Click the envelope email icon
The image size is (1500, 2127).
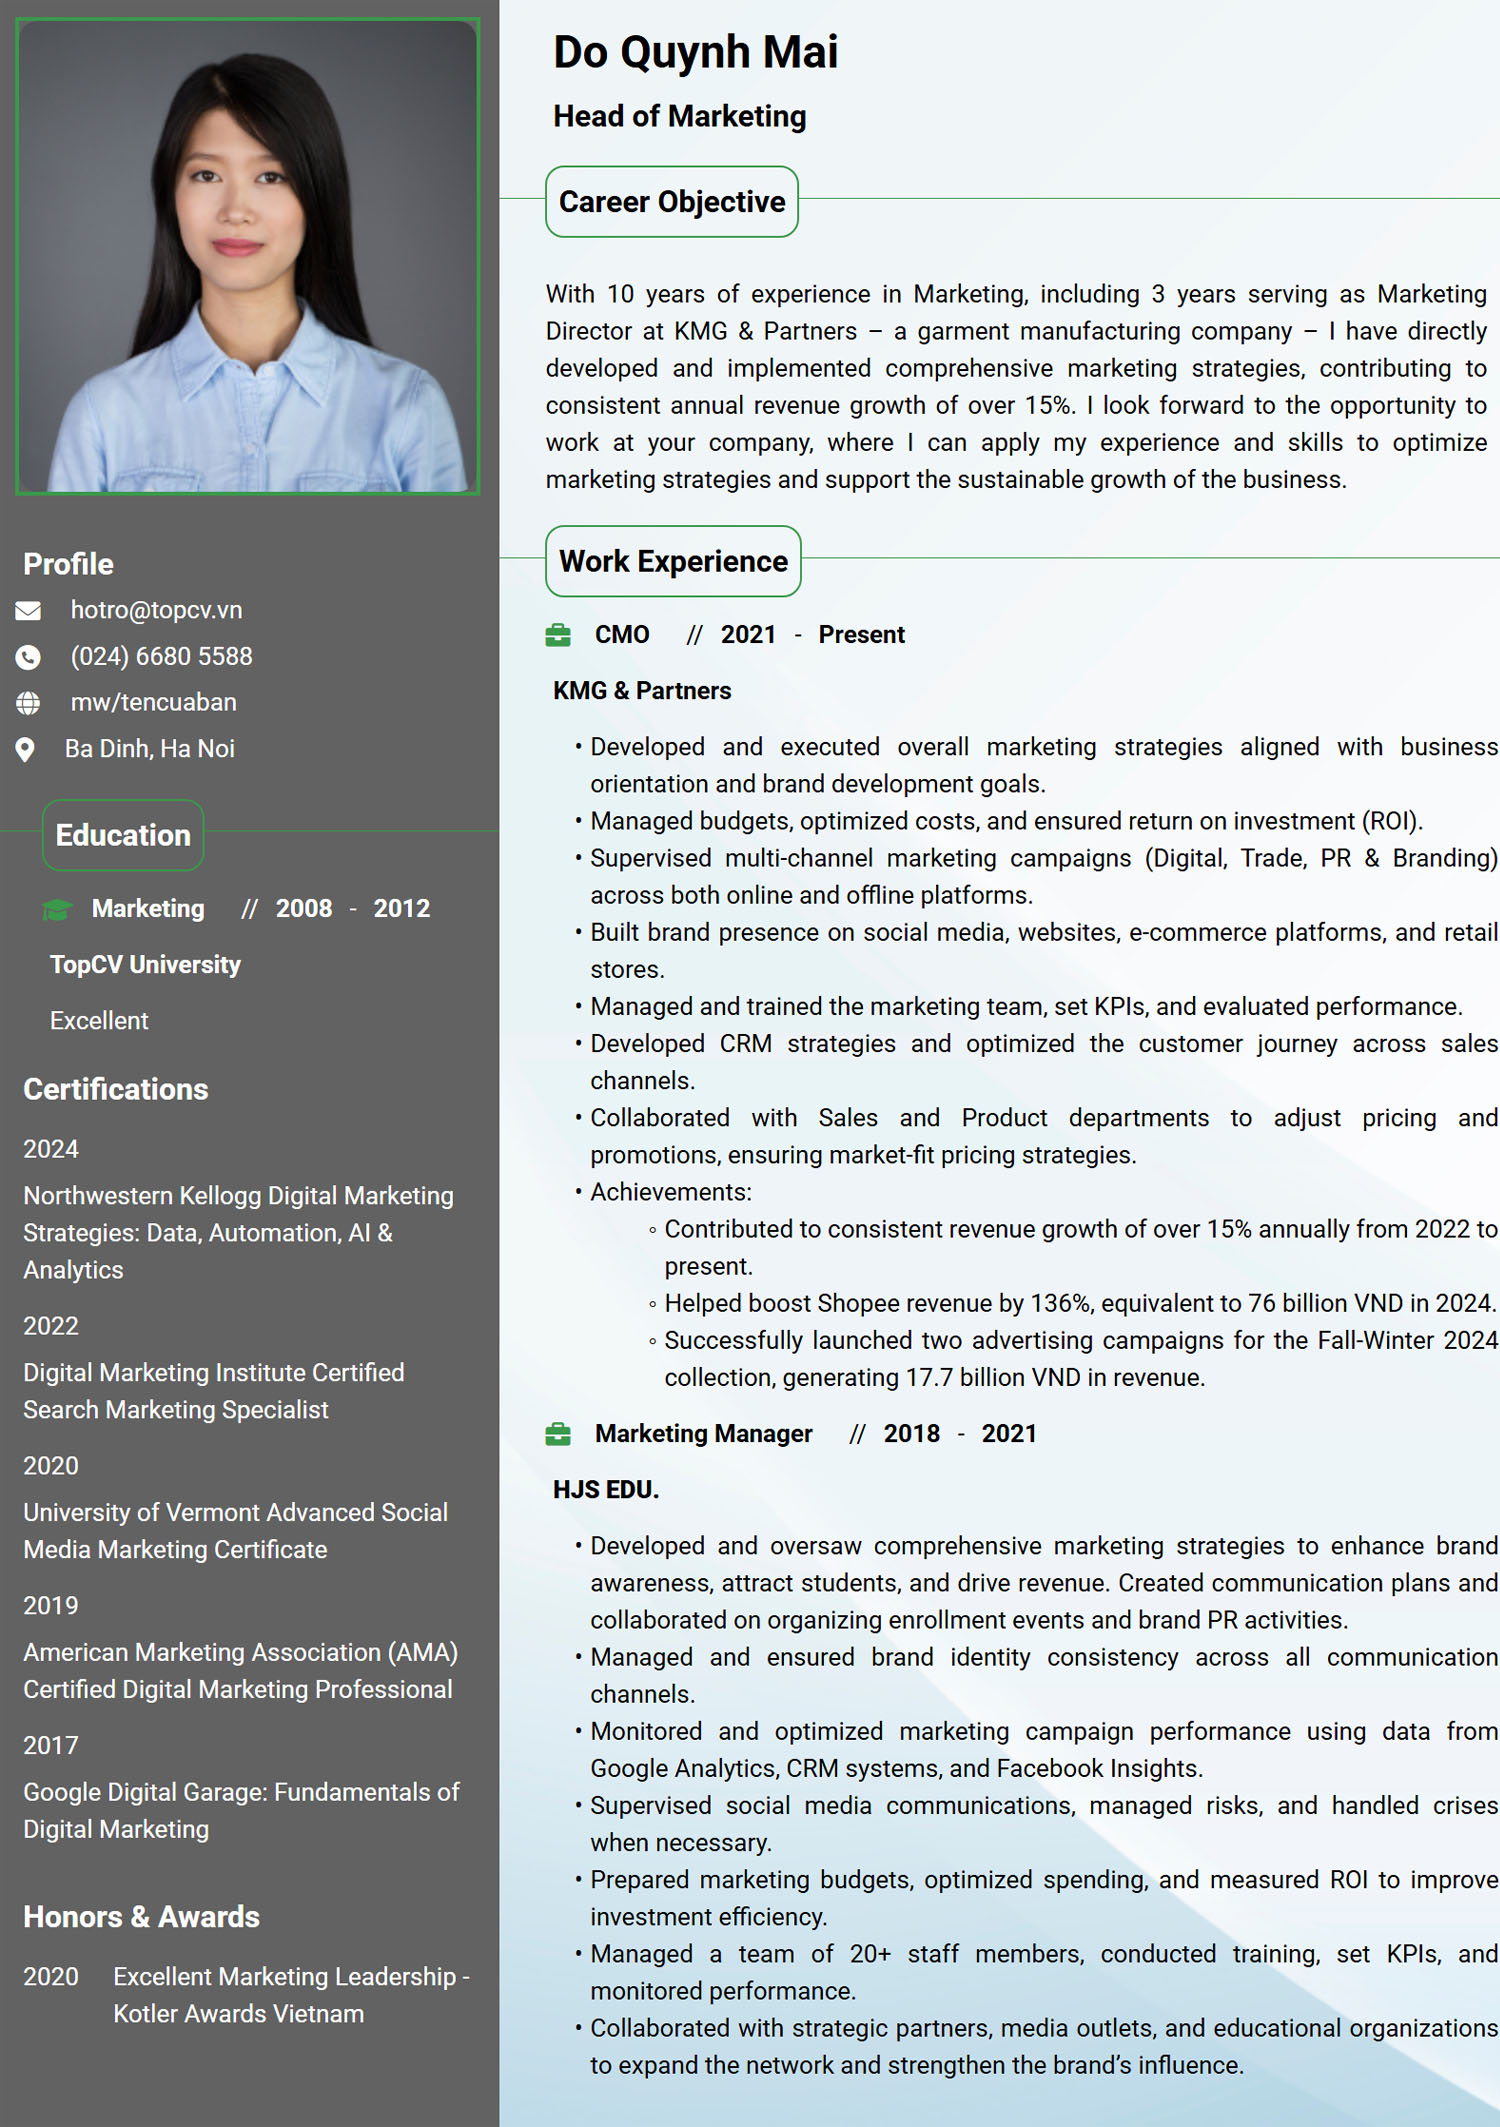[28, 610]
